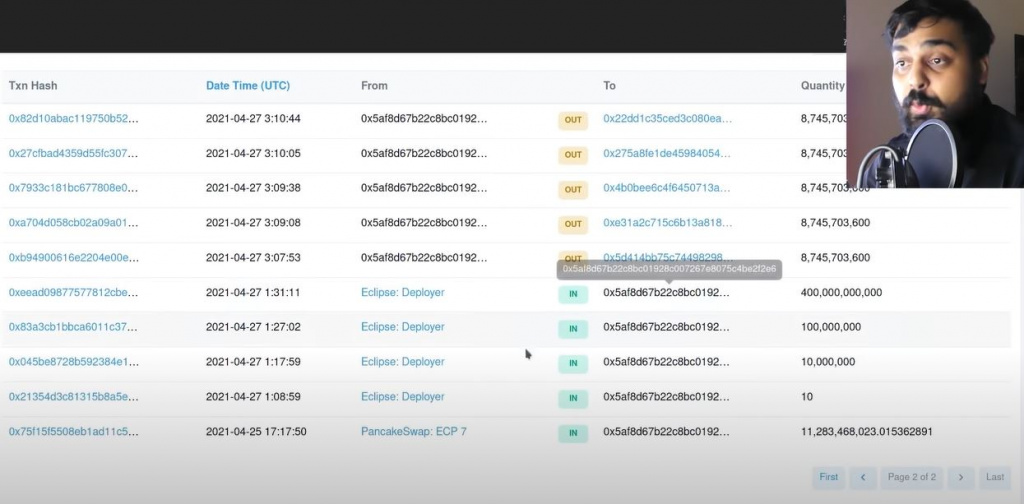The width and height of the screenshot is (1024, 504).
Task: Click OUT badge in 3:09:08 row
Action: [573, 224]
